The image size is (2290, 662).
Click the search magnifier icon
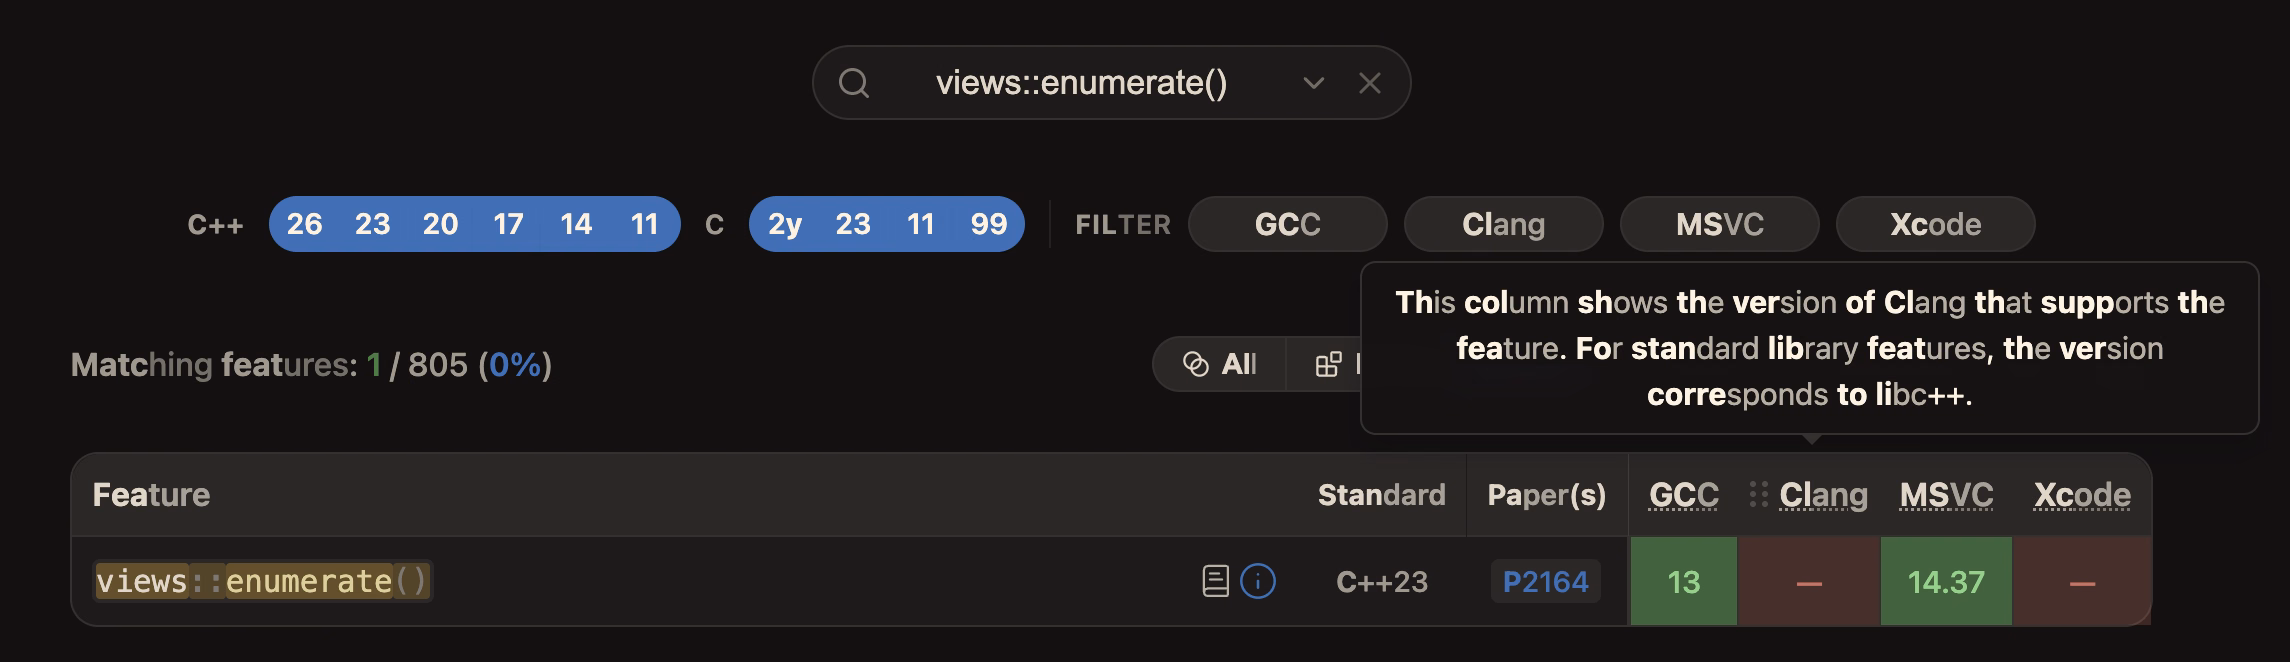[853, 83]
